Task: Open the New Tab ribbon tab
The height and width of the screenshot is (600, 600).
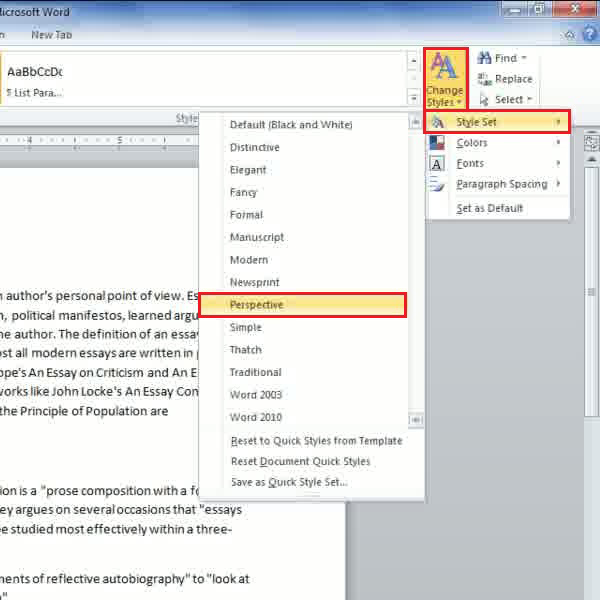Action: 52,35
